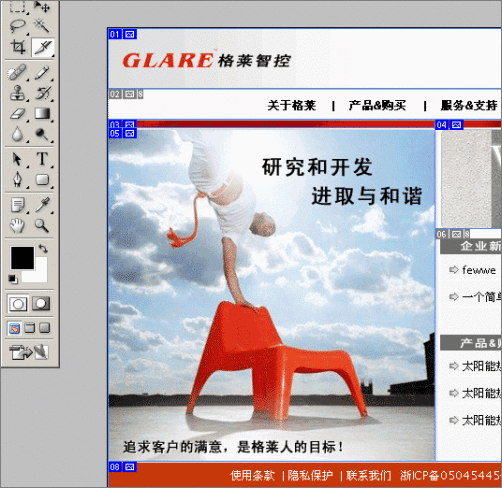Select the Gradient tool

(x=42, y=114)
